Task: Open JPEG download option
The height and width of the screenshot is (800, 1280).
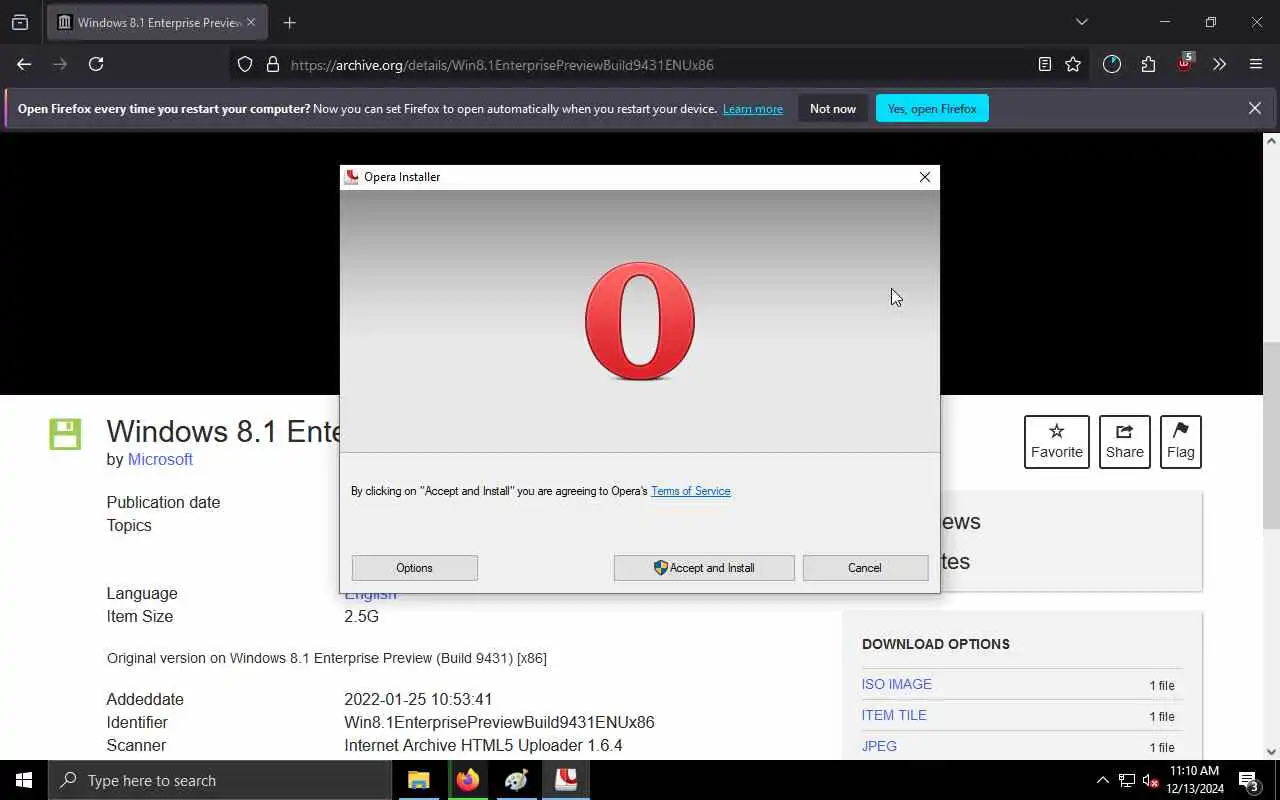Action: [x=879, y=746]
